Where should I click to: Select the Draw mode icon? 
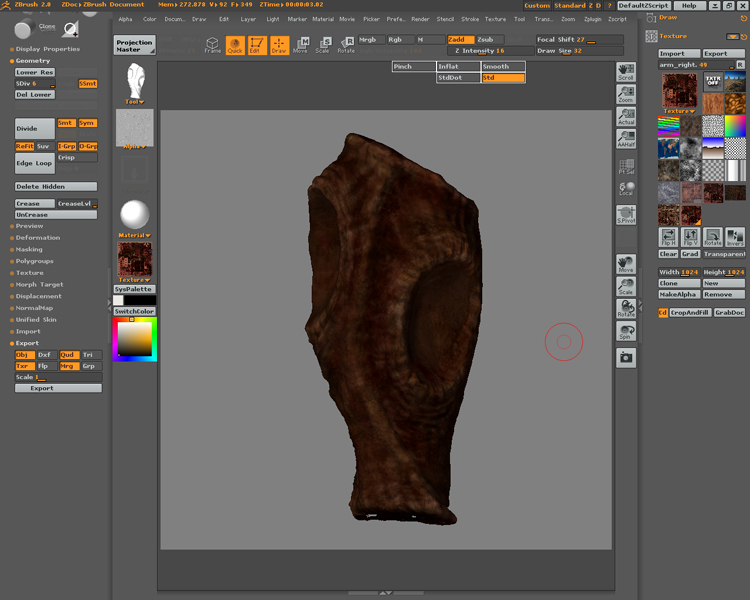point(279,44)
